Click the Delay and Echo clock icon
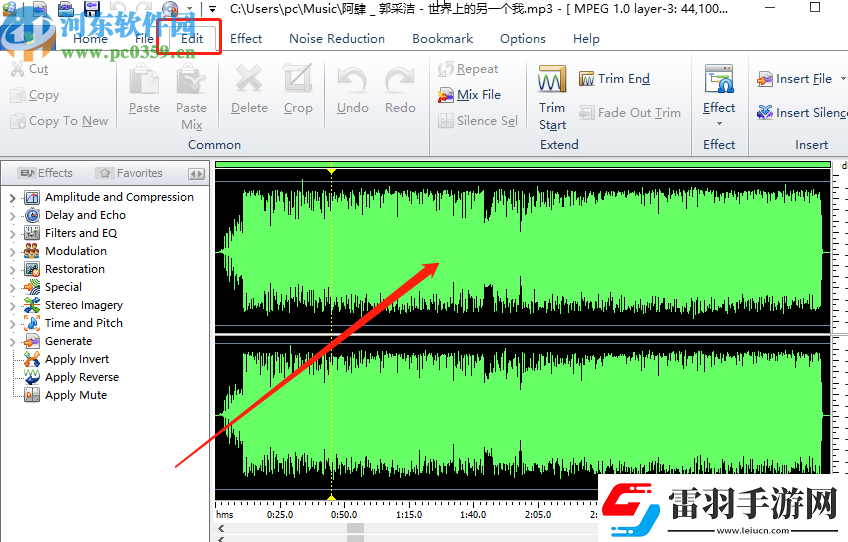This screenshot has width=848, height=542. (32, 215)
